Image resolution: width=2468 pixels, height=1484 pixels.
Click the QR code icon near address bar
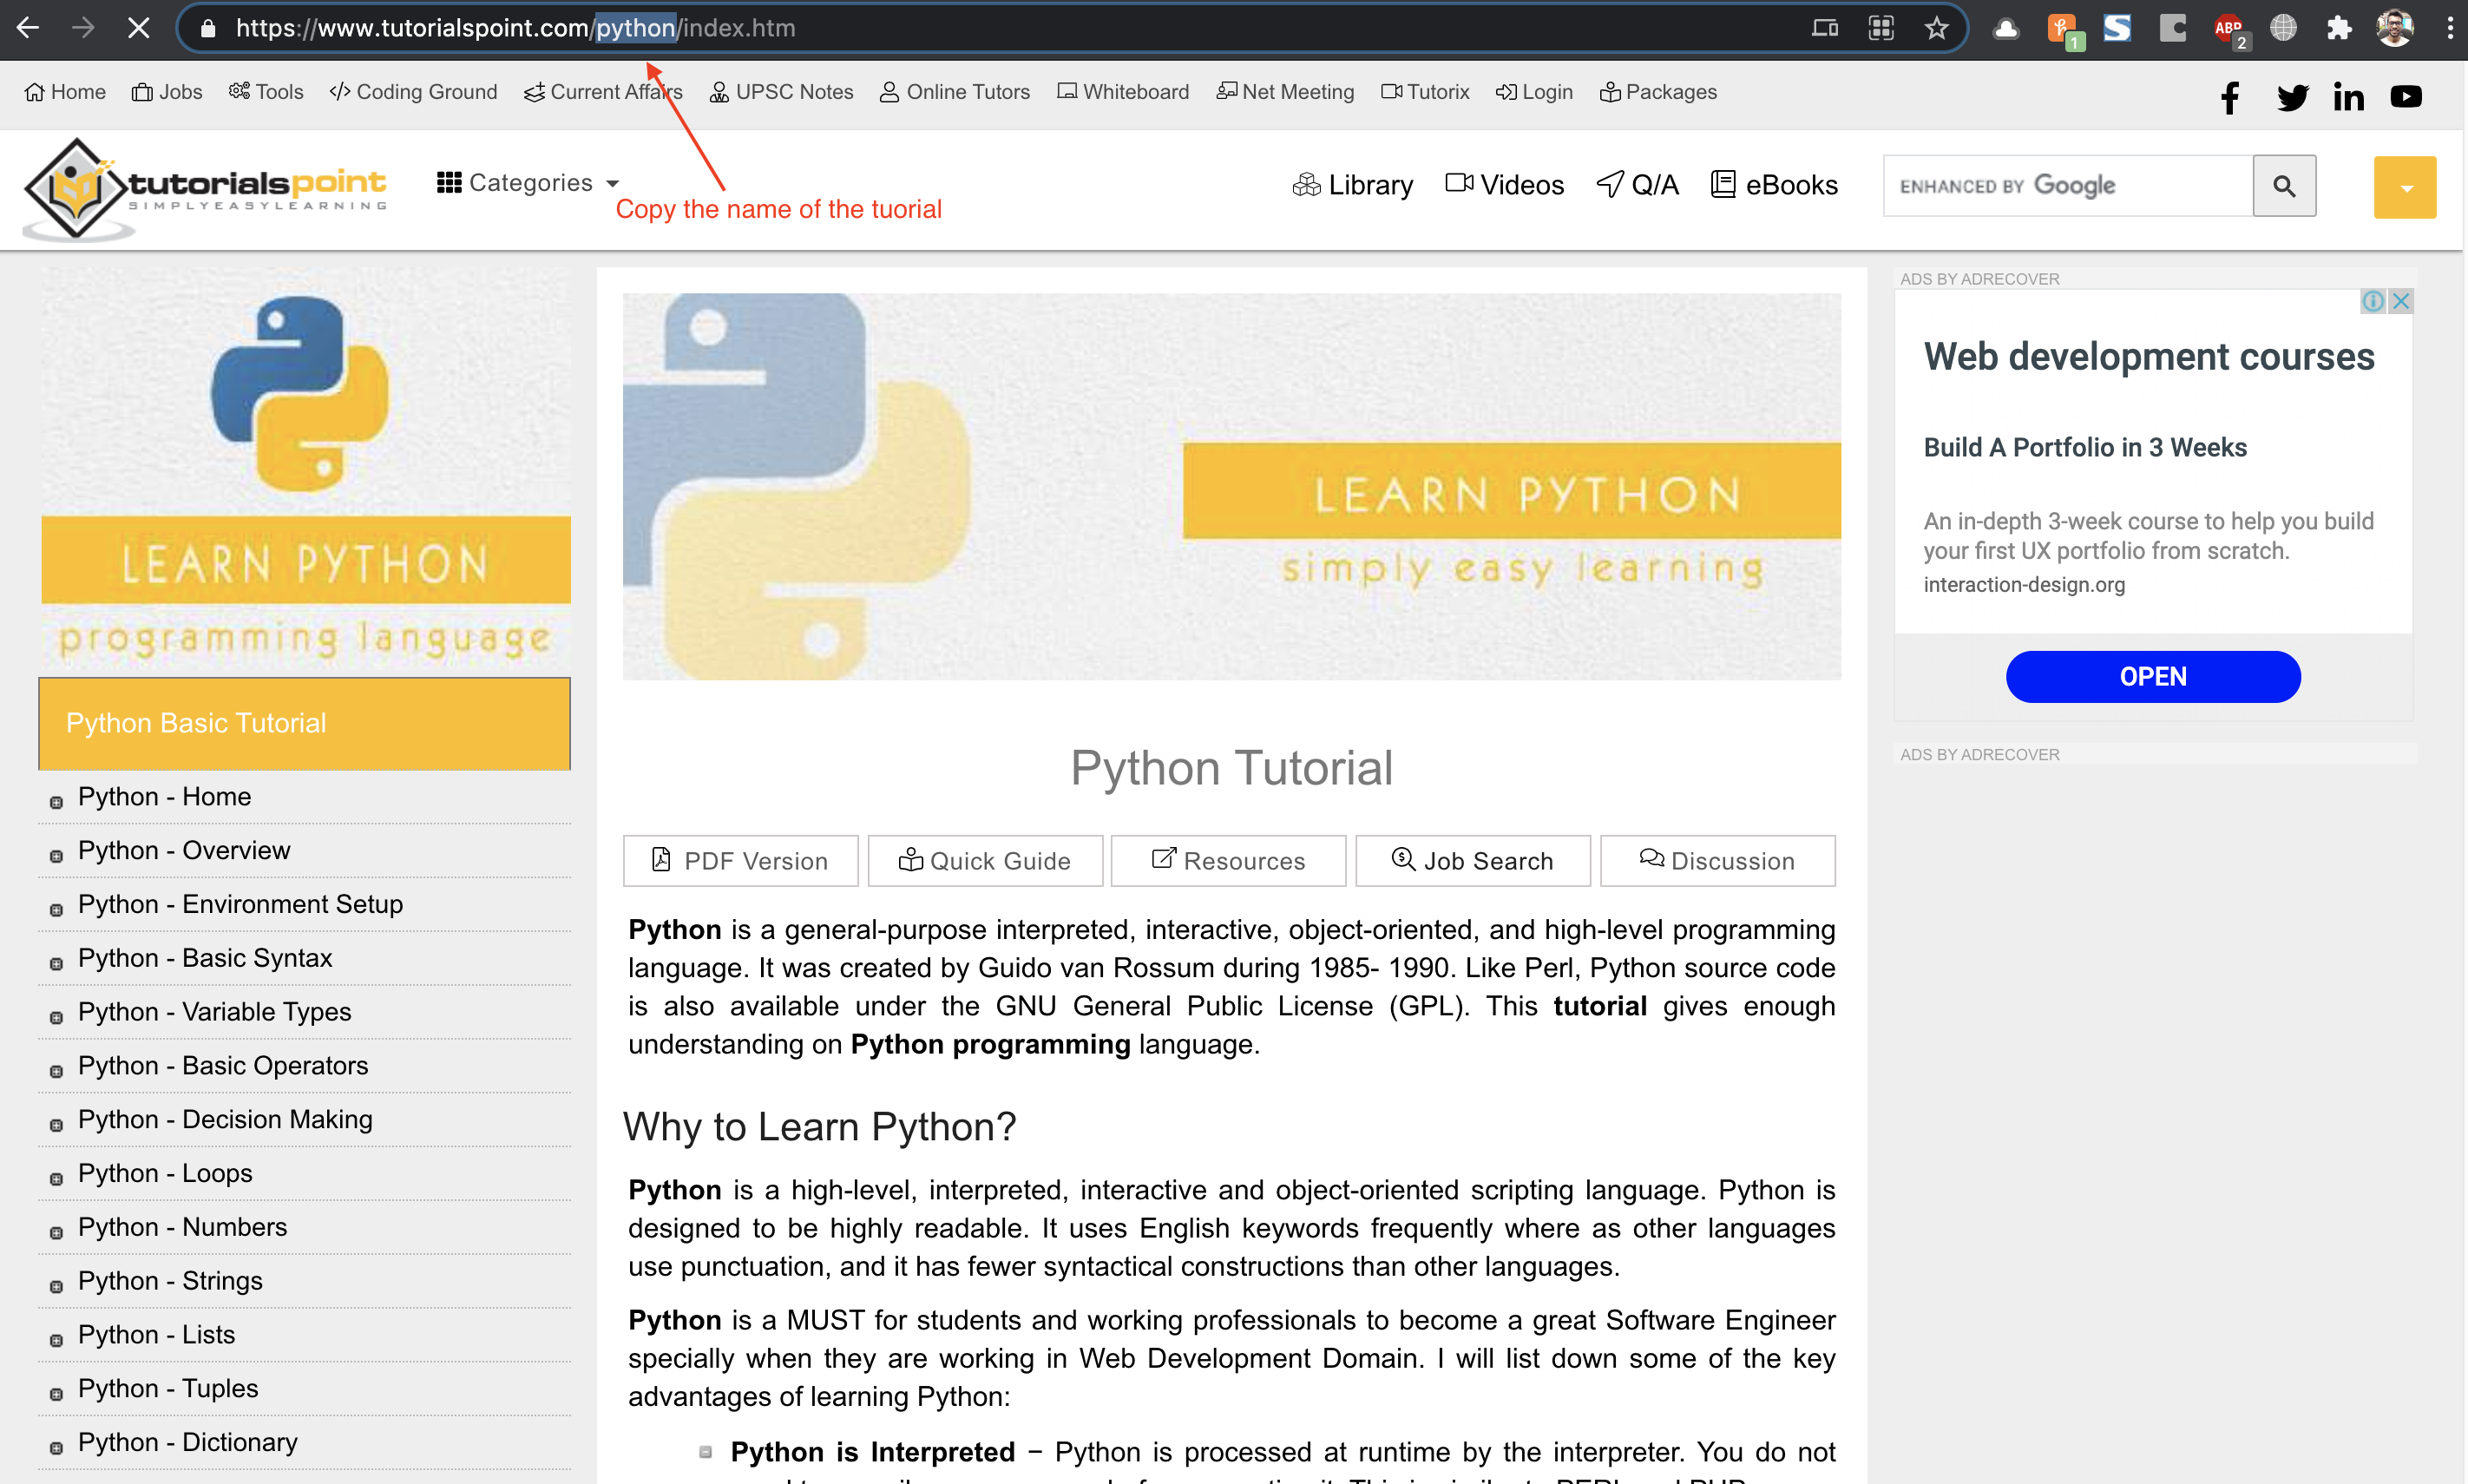coord(1881,28)
